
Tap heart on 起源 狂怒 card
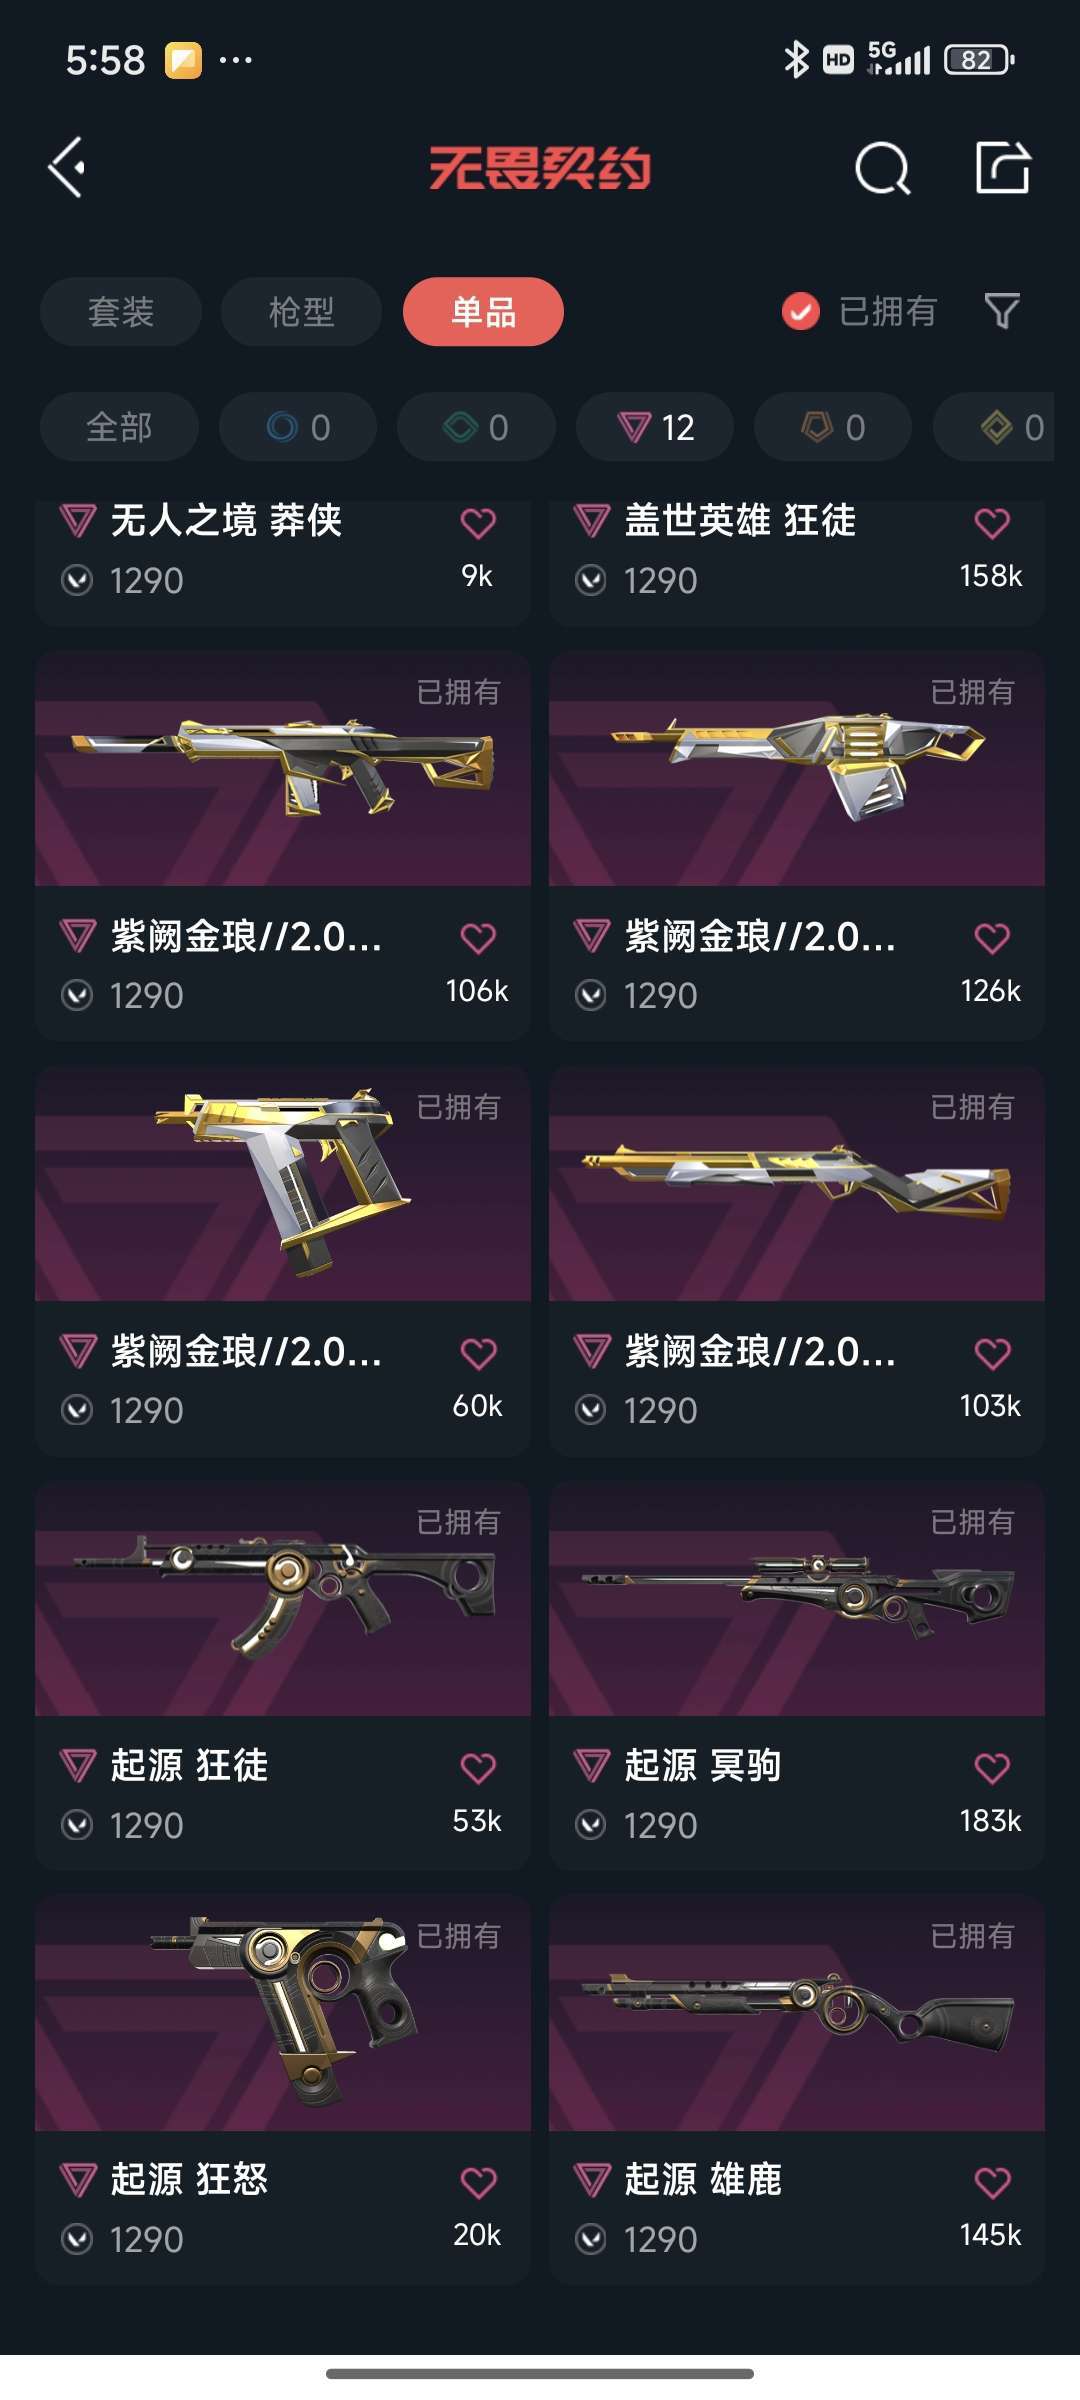[478, 2182]
